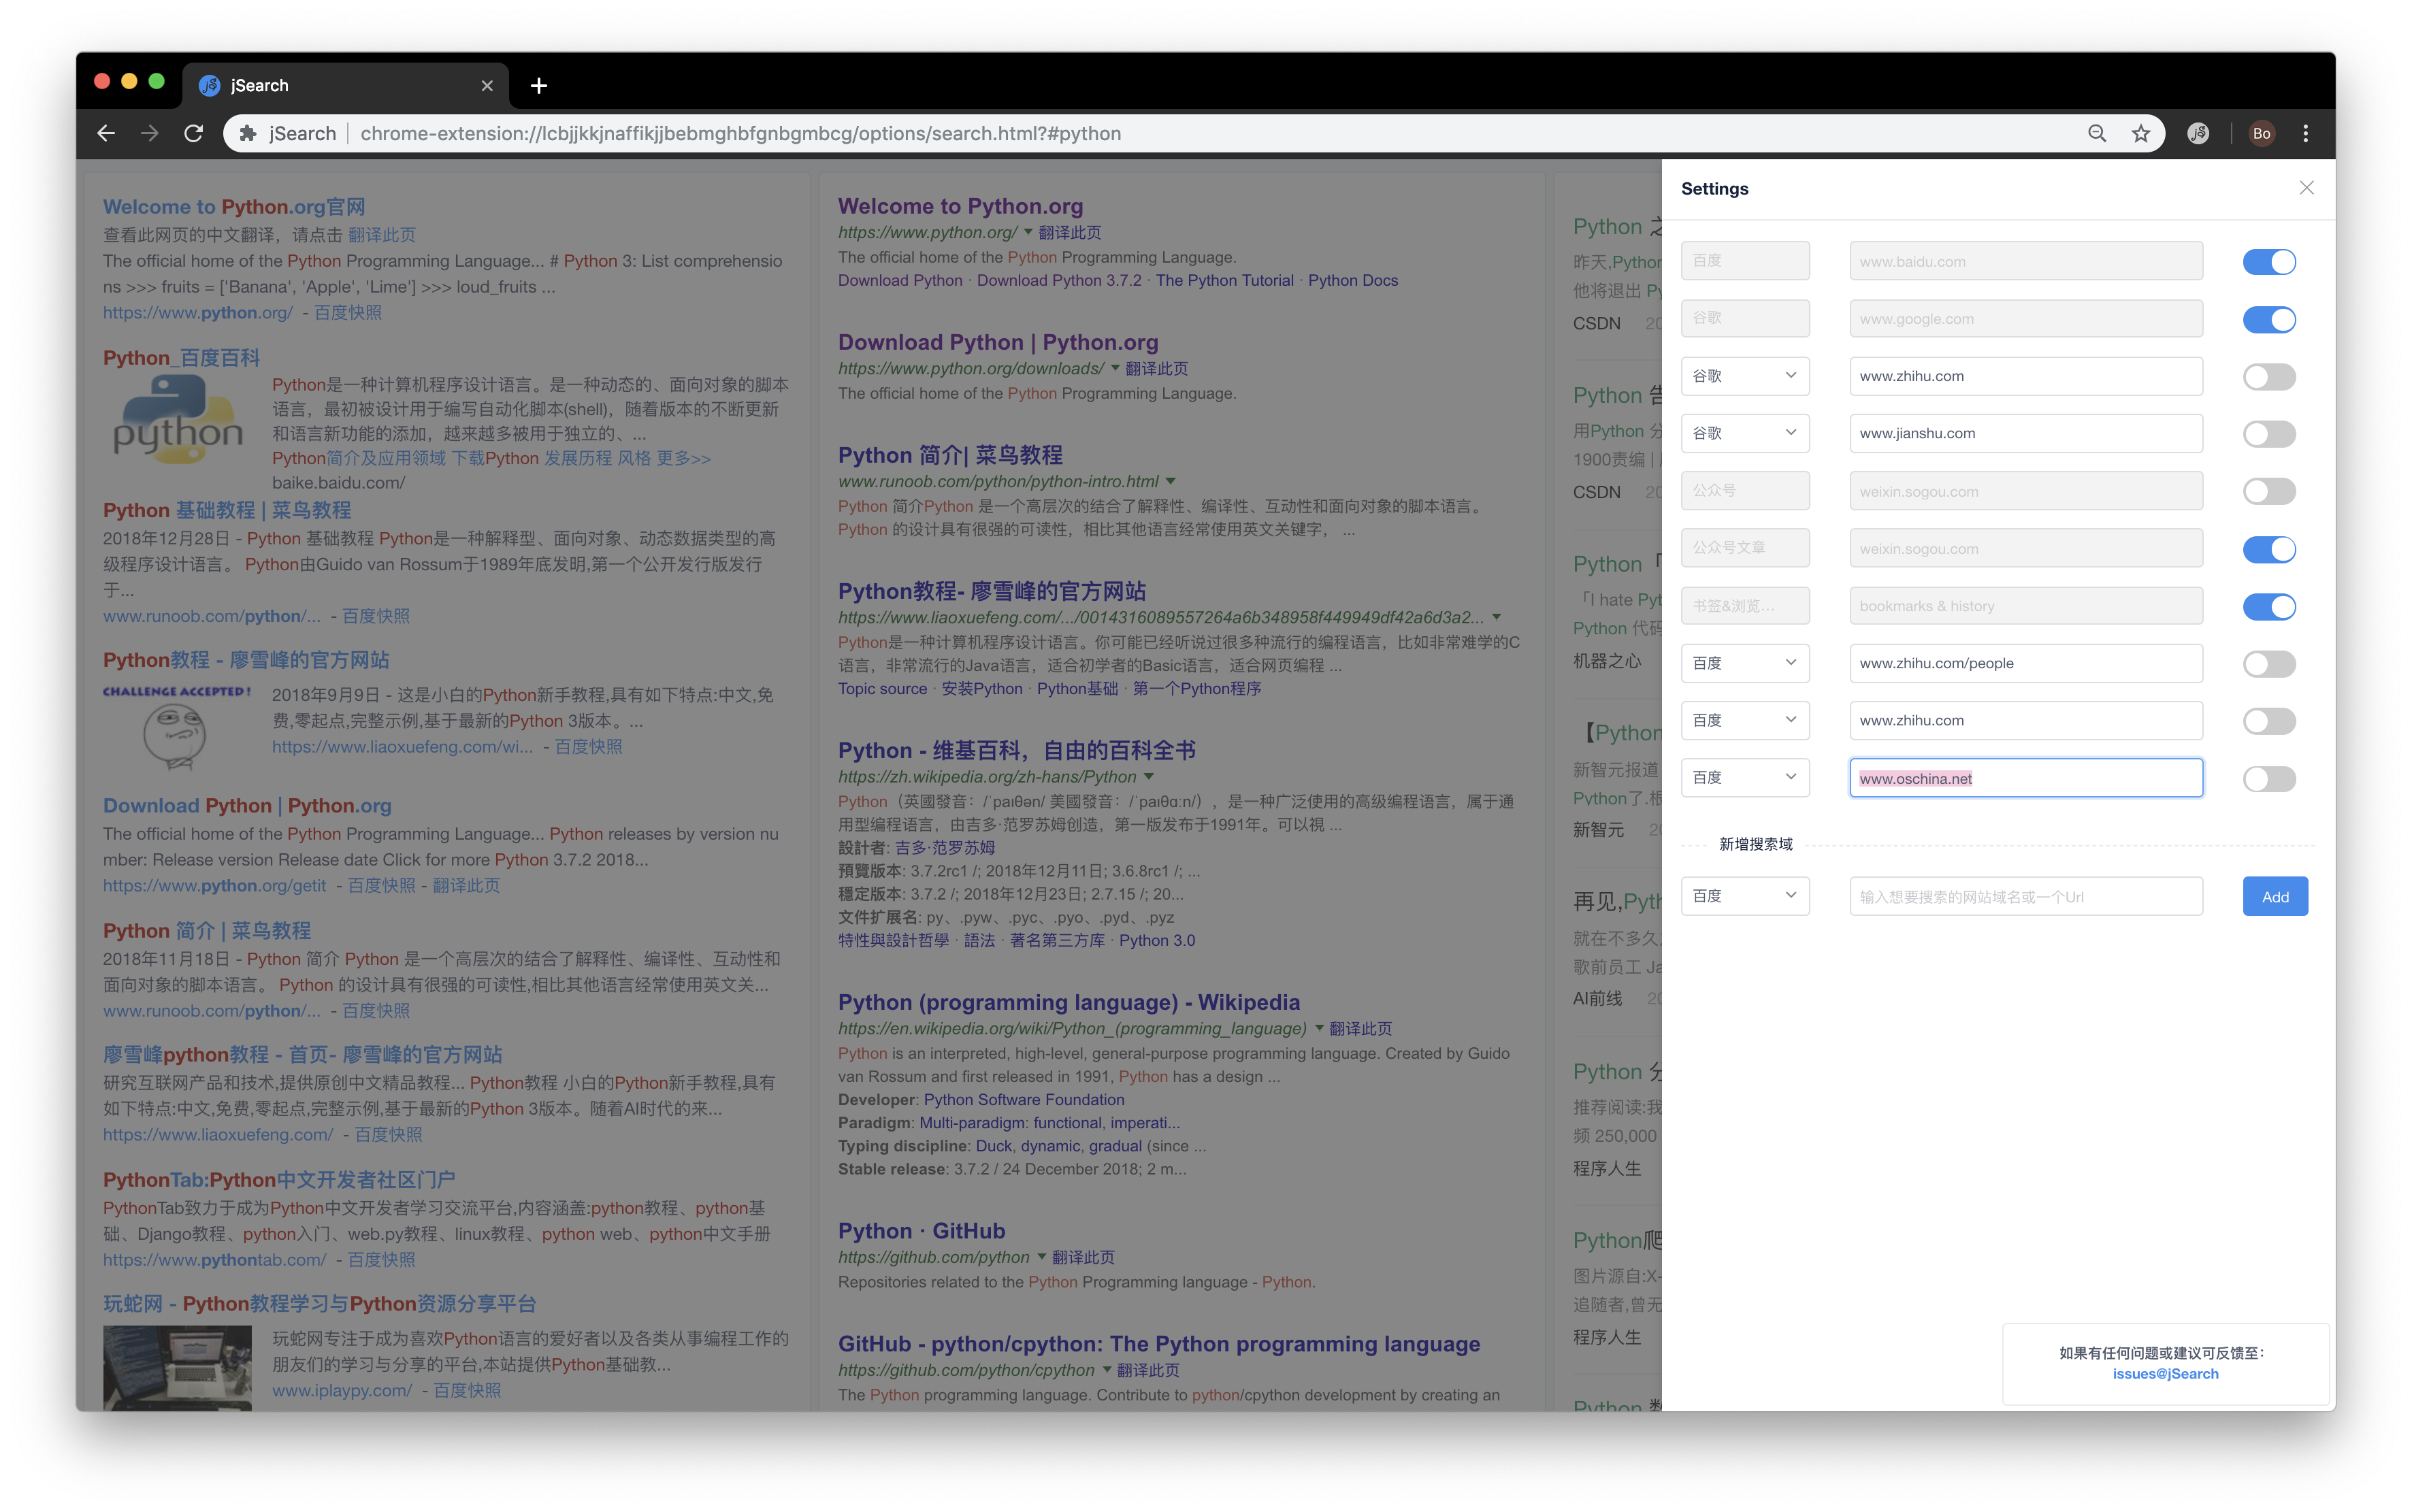The image size is (2412, 1512).
Task: Click the Add button
Action: [2274, 897]
